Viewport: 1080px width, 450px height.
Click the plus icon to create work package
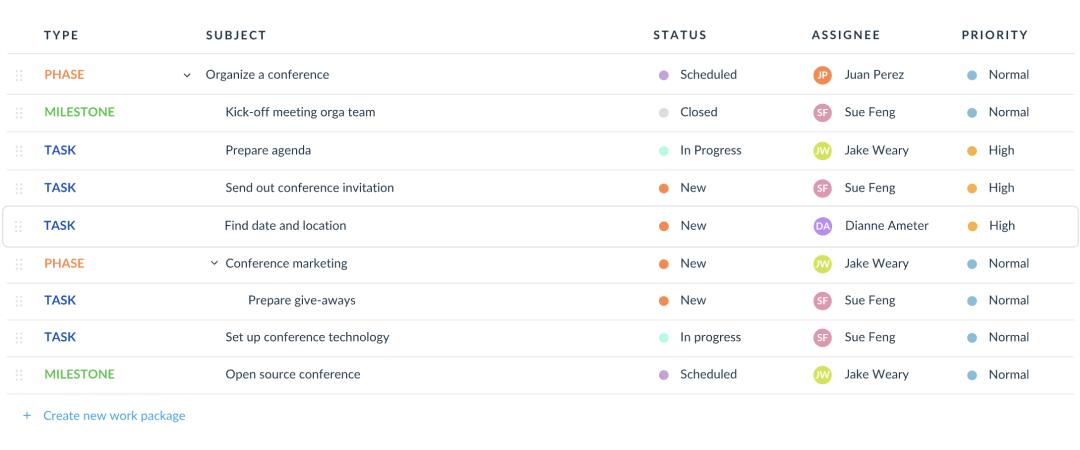tap(27, 416)
